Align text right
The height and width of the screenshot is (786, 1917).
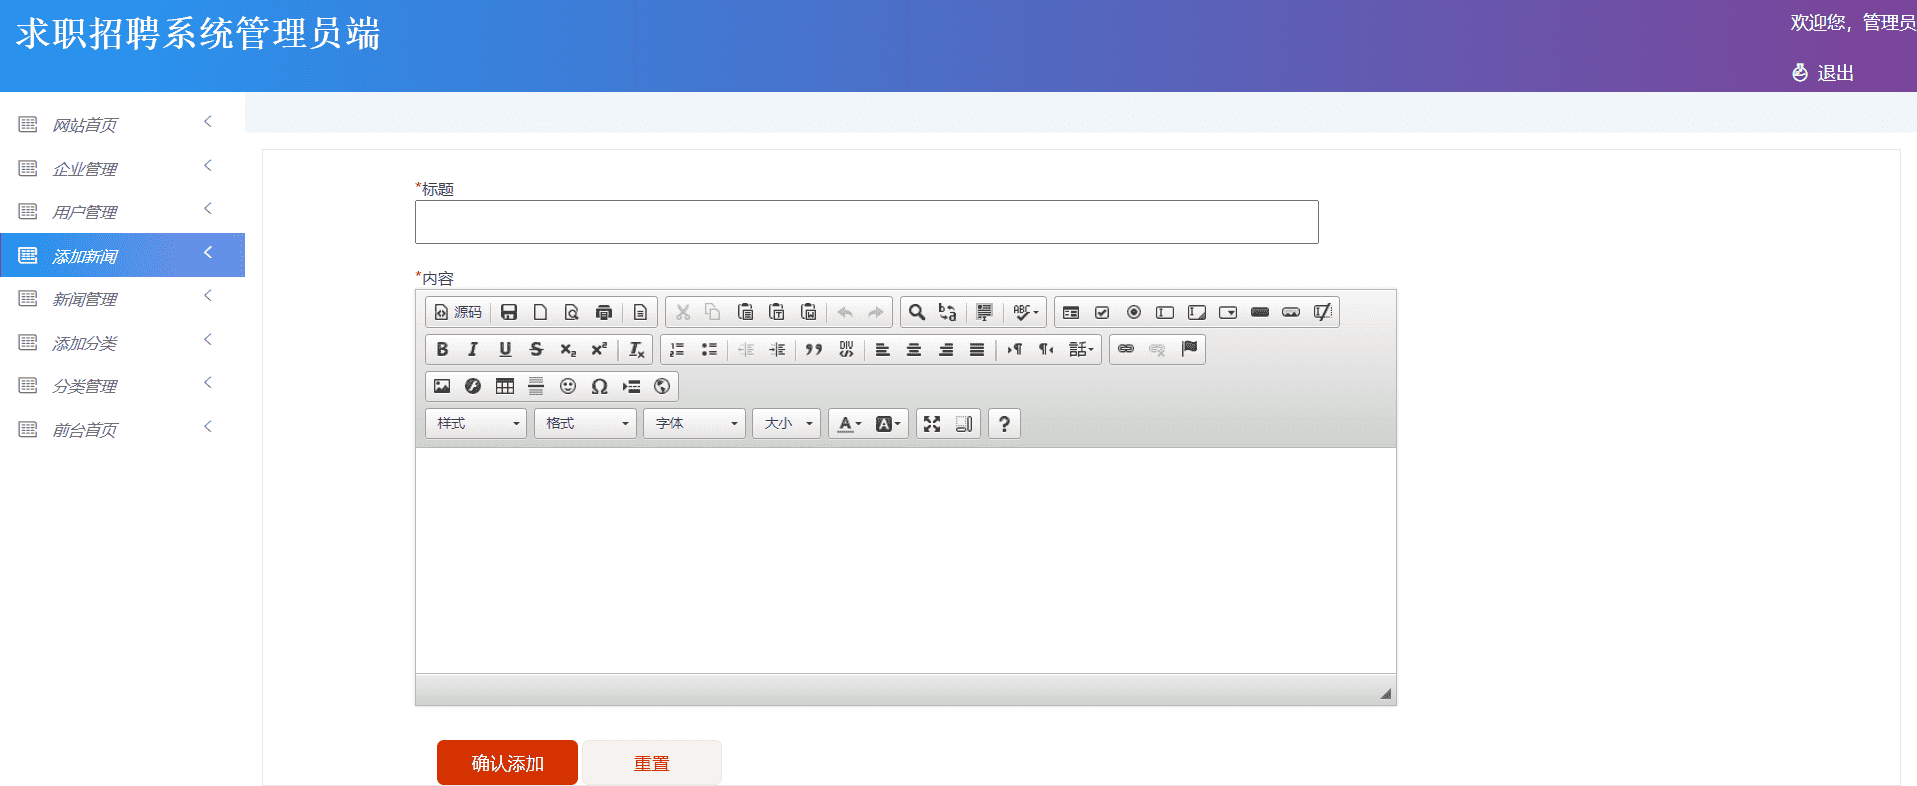pos(945,349)
